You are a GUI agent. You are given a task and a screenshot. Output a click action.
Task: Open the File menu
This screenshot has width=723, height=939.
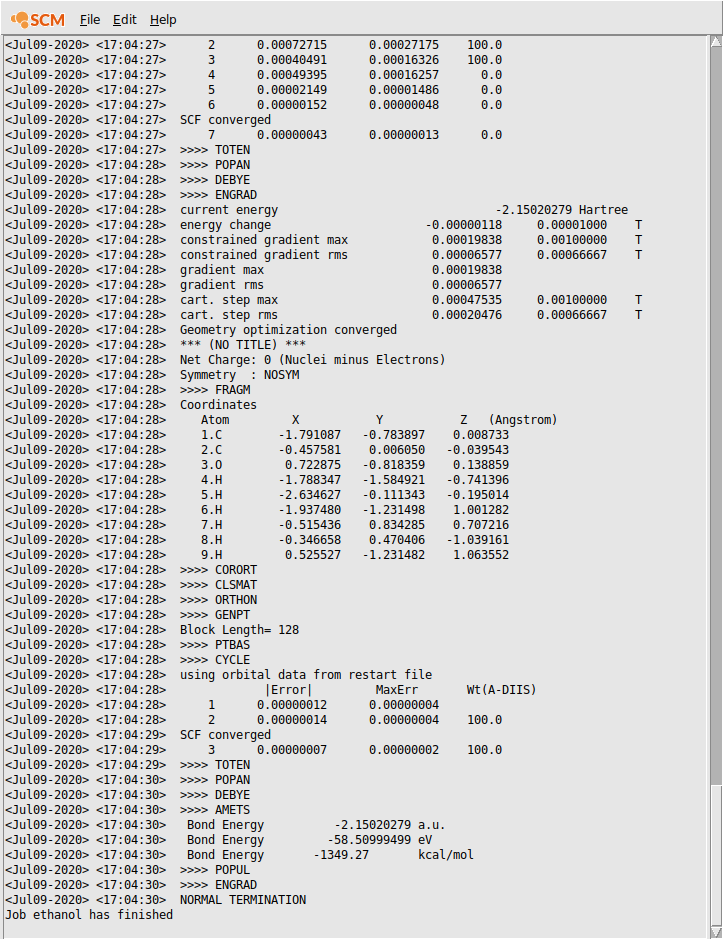point(90,20)
